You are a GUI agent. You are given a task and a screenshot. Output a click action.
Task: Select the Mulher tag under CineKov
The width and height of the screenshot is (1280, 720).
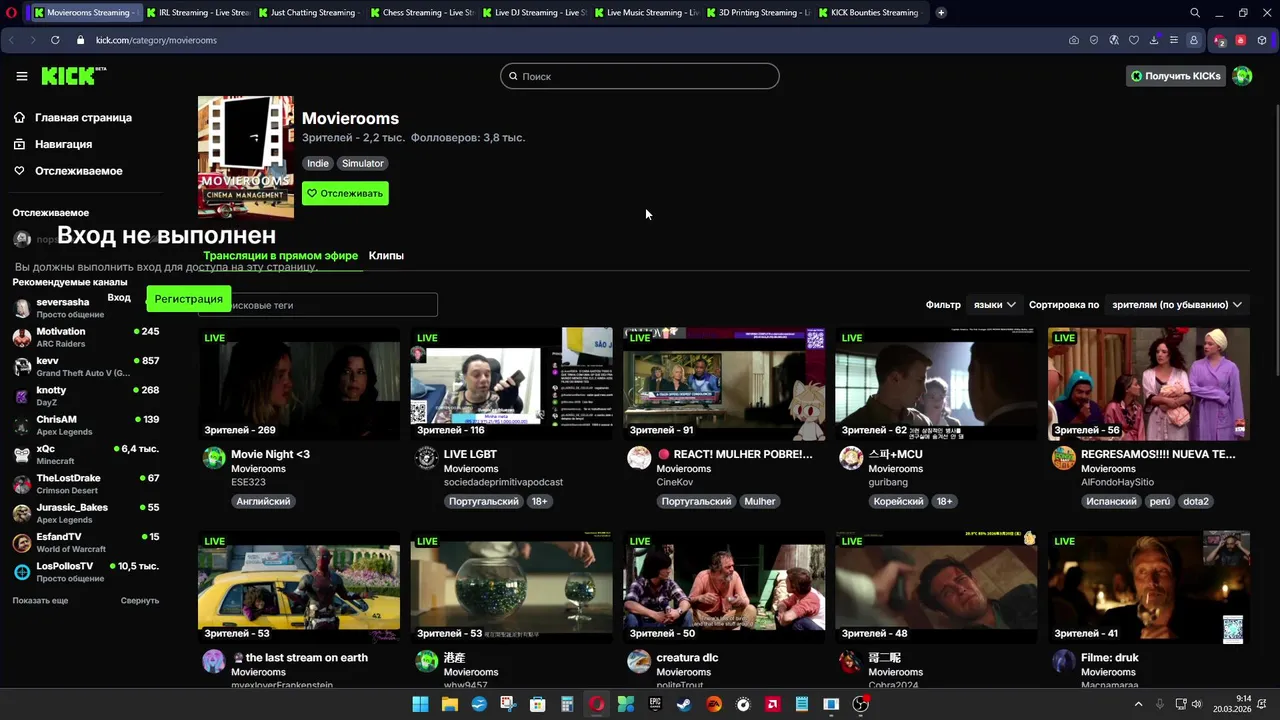(760, 501)
